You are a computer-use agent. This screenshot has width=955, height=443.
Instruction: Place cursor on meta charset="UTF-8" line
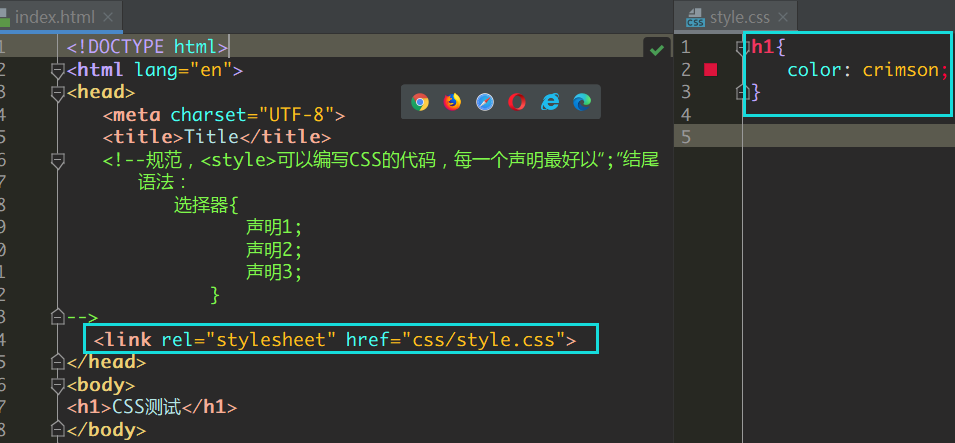(x=224, y=115)
